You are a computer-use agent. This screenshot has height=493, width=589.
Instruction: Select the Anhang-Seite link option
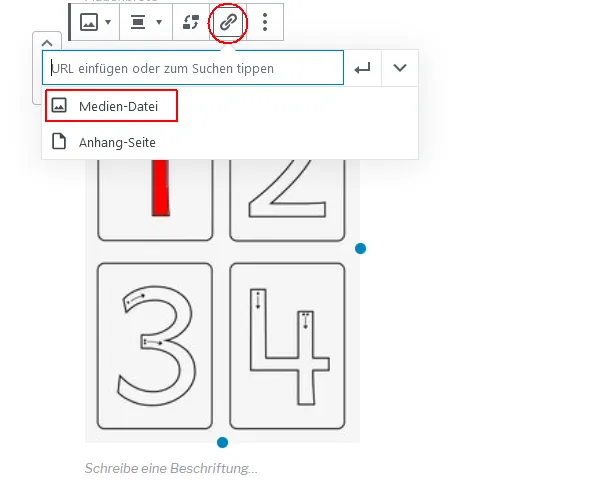coord(230,142)
